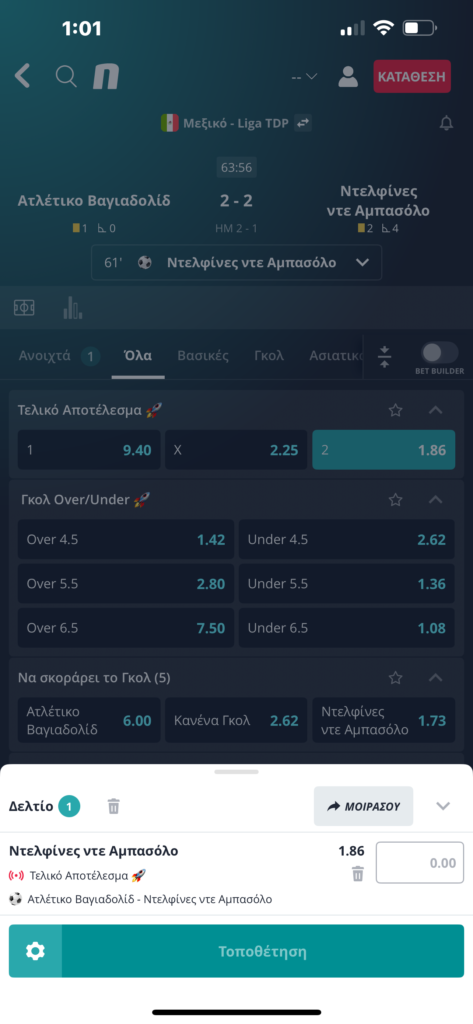Open search with the magnifier icon

(66, 76)
